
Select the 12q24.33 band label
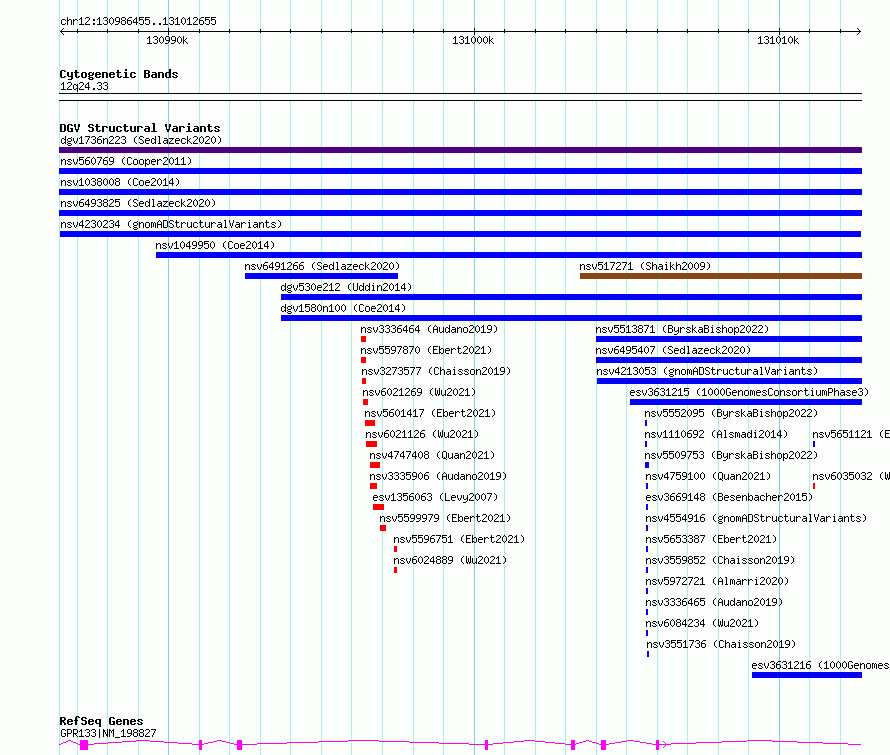(84, 86)
